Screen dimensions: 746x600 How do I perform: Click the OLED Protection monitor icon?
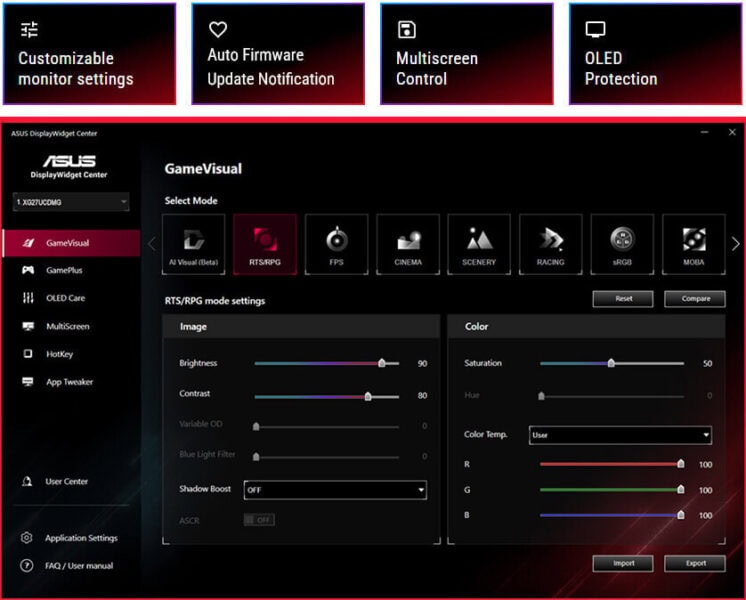coord(595,30)
